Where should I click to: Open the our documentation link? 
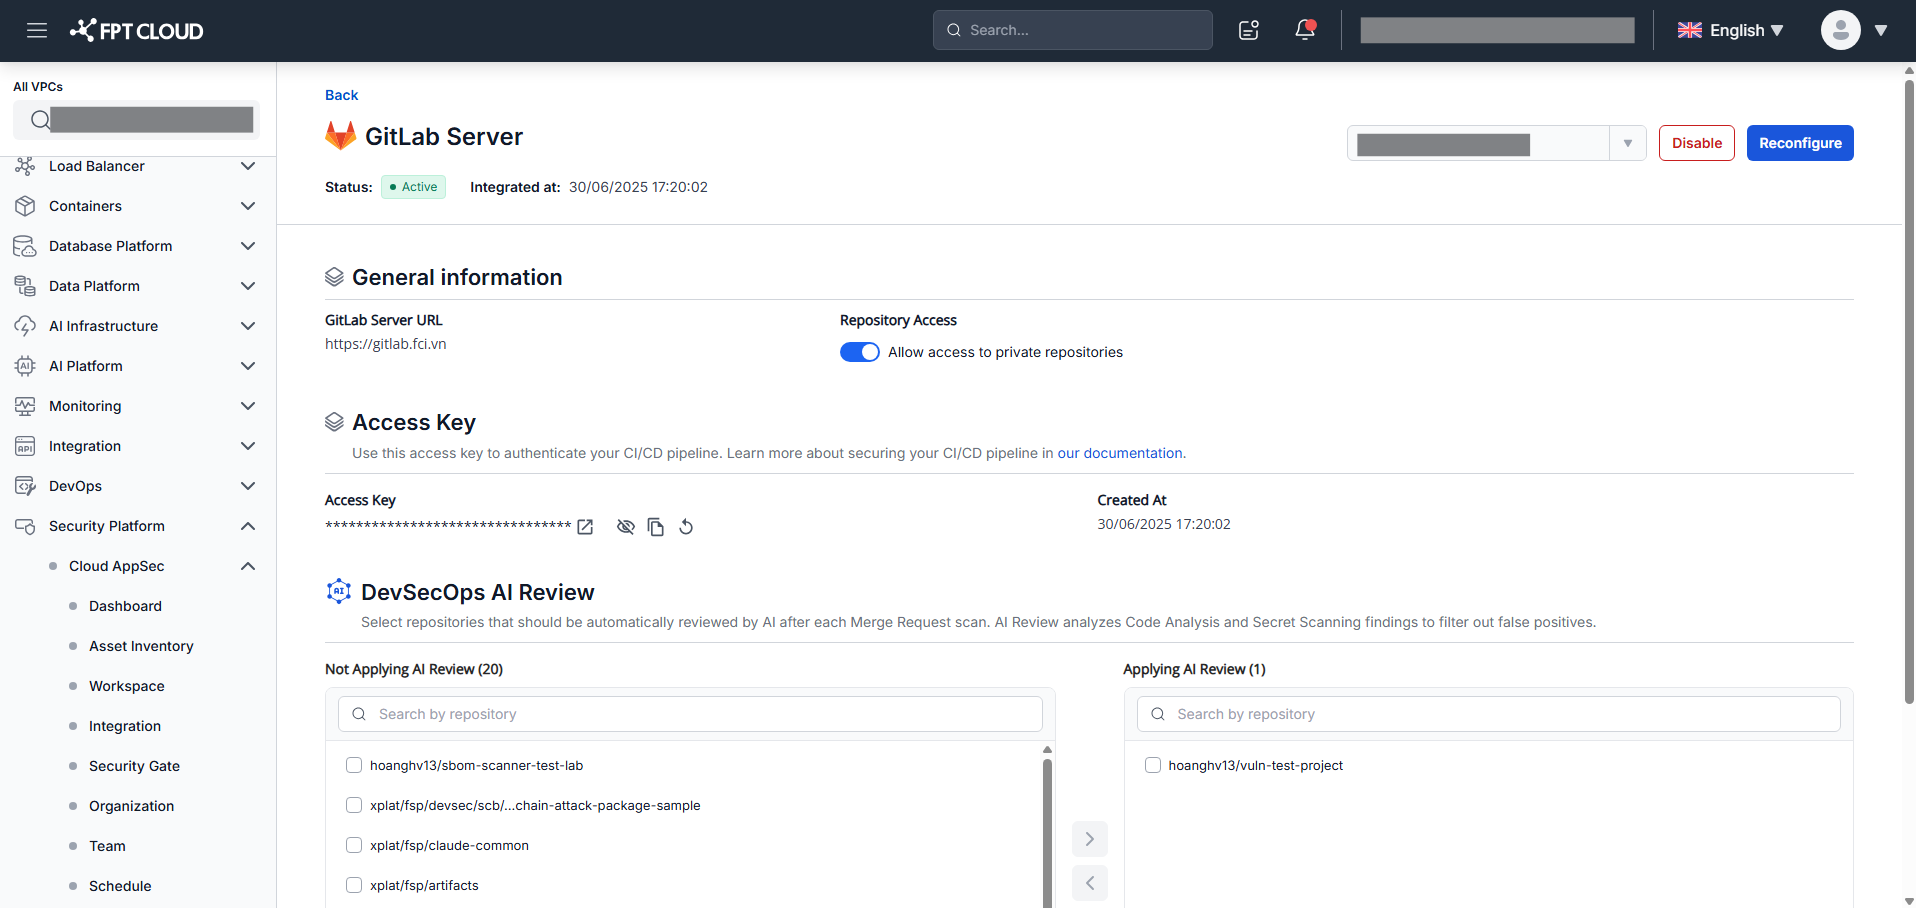(x=1120, y=453)
